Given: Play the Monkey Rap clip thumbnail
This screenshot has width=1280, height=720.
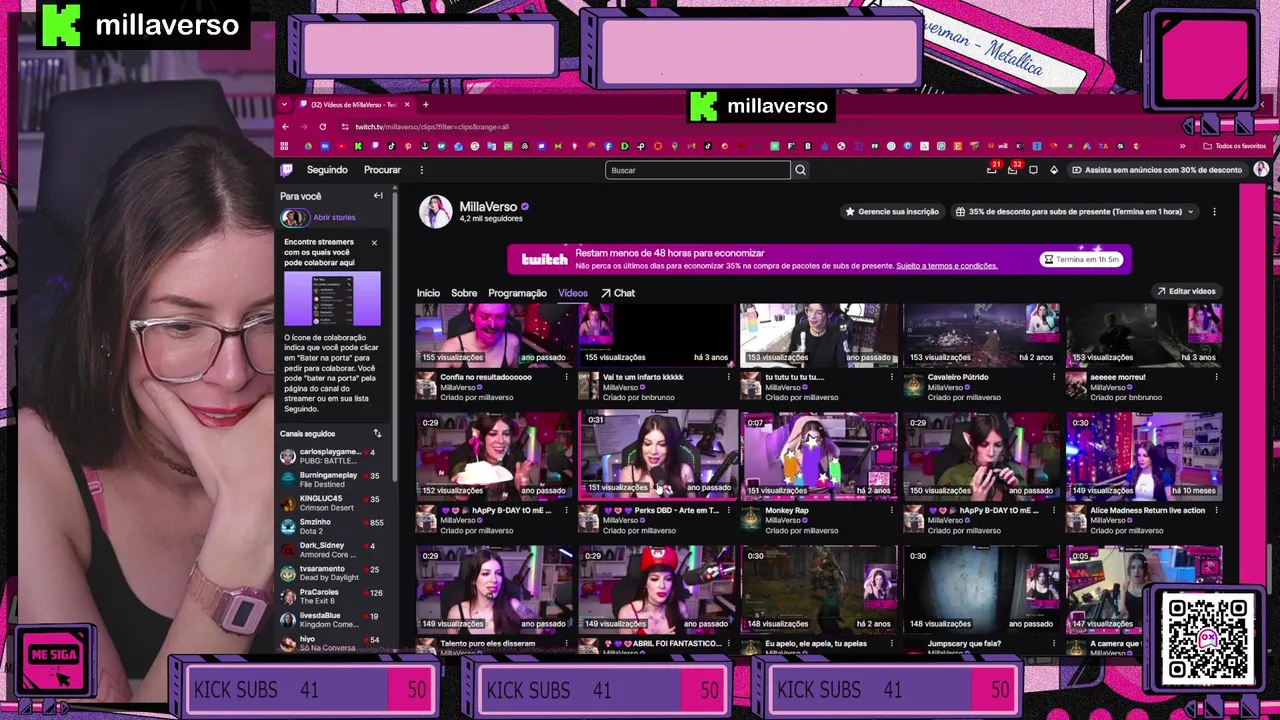Looking at the screenshot, I should click(819, 455).
